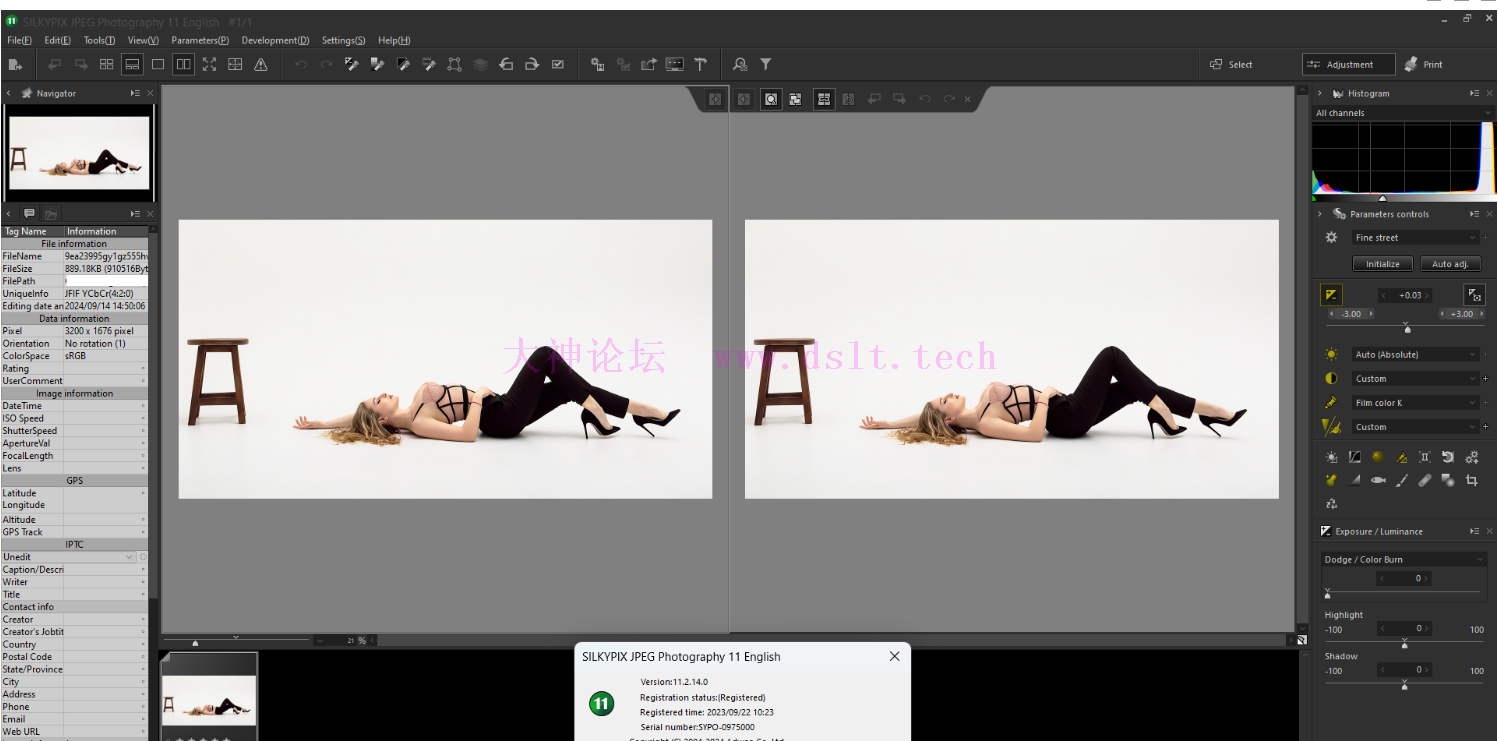Open the lens aberration fish-eye icon
This screenshot has height=741, width=1498.
[1378, 481]
